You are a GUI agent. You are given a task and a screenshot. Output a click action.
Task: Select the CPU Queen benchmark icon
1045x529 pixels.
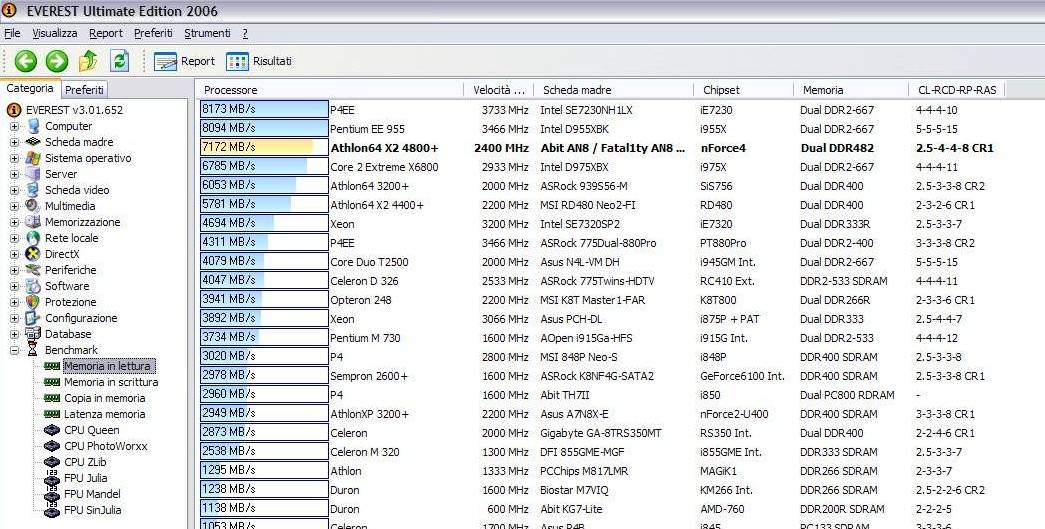[x=53, y=430]
